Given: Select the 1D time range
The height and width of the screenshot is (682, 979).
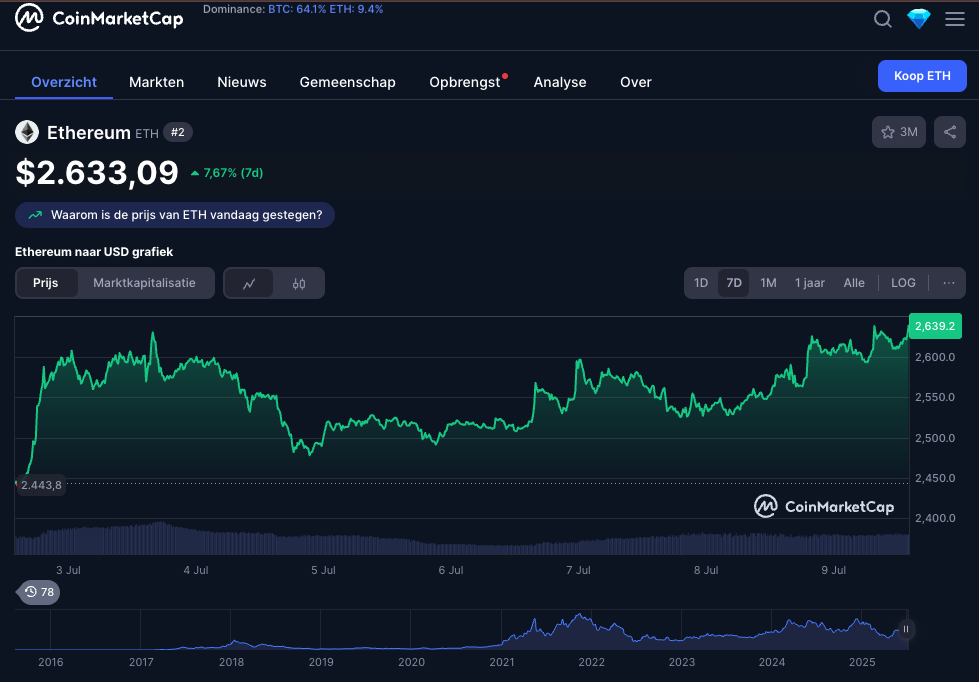Looking at the screenshot, I should [701, 283].
